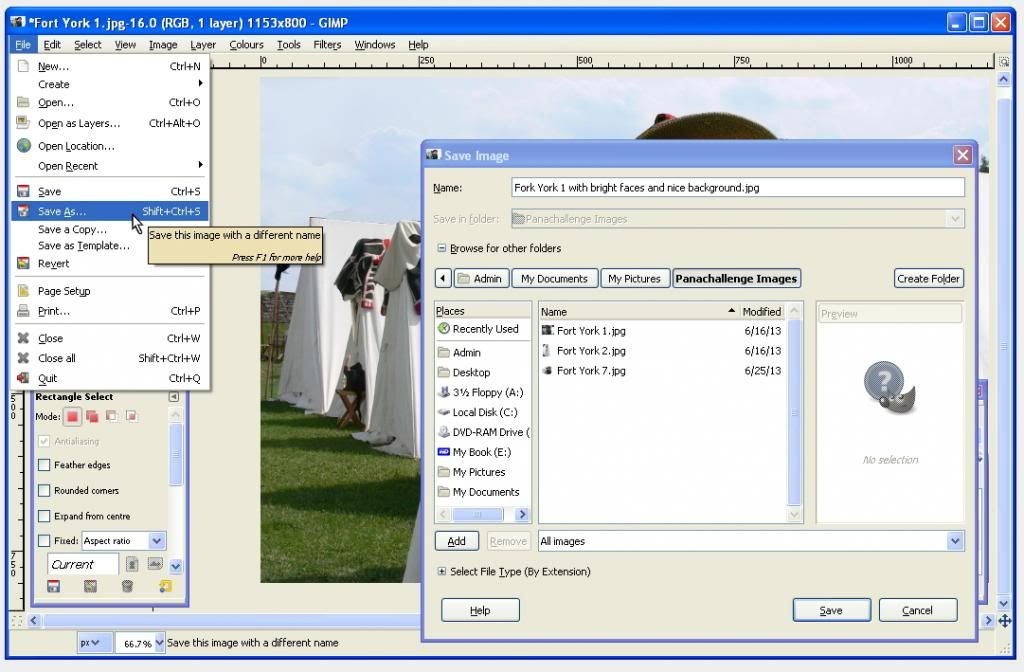
Task: Click GIMP window title icon
Action: (x=18, y=22)
